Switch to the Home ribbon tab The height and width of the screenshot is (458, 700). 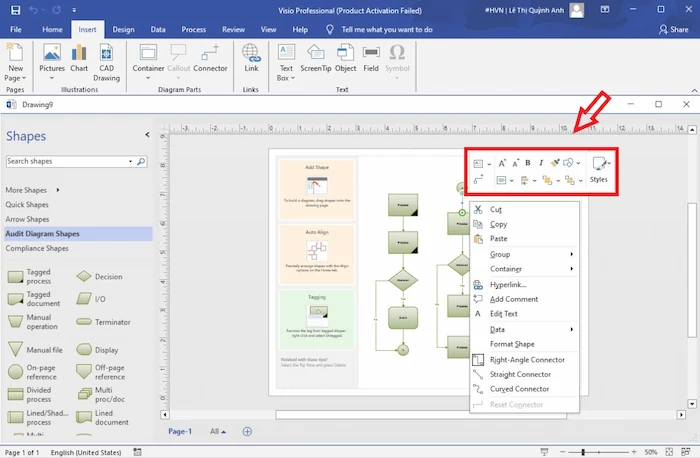click(52, 29)
